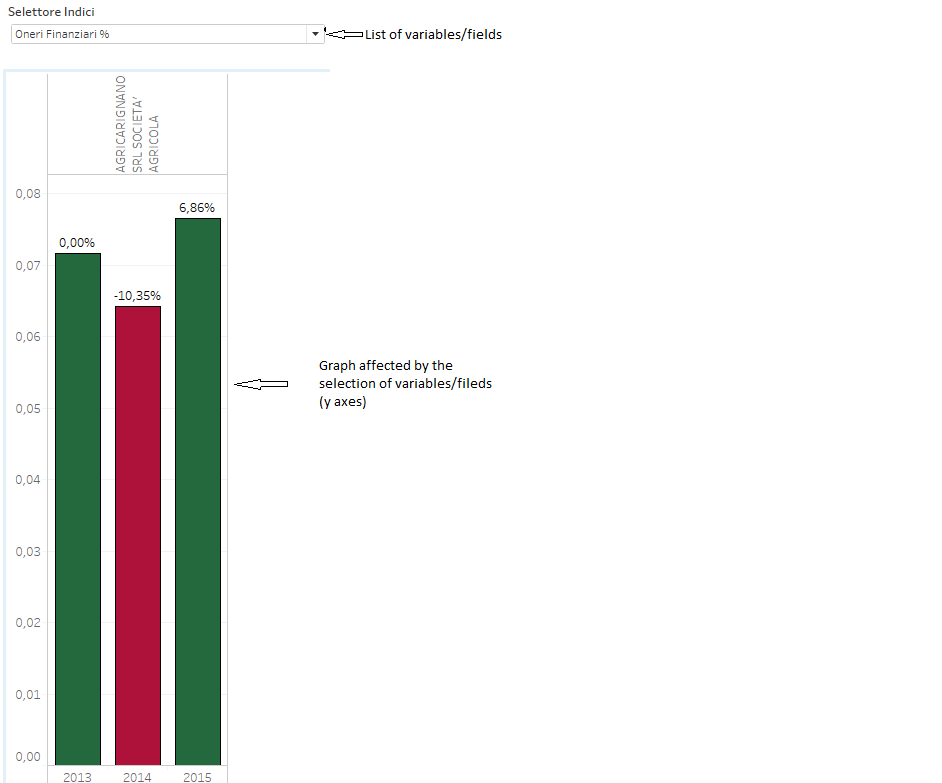
Task: Click the -10,35% data label
Action: (137, 295)
